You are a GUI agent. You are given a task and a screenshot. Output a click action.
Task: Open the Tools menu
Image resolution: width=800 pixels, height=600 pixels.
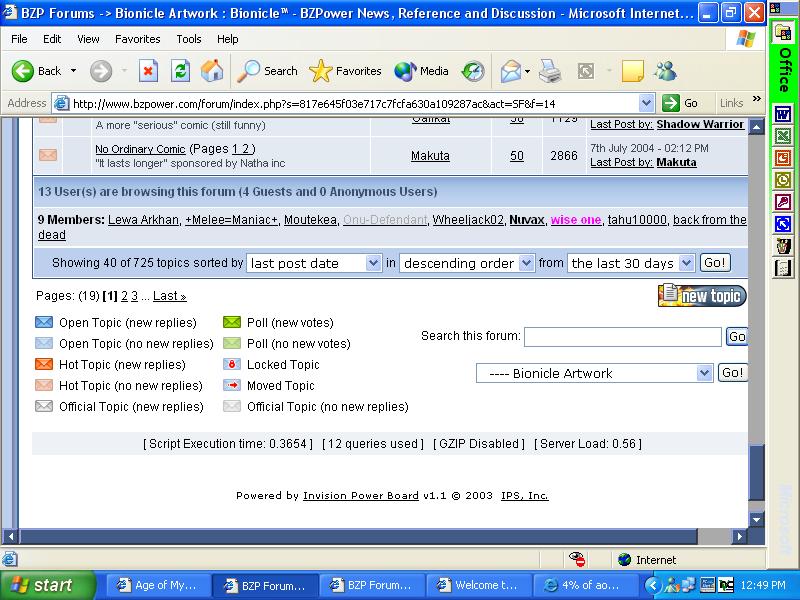click(x=189, y=39)
